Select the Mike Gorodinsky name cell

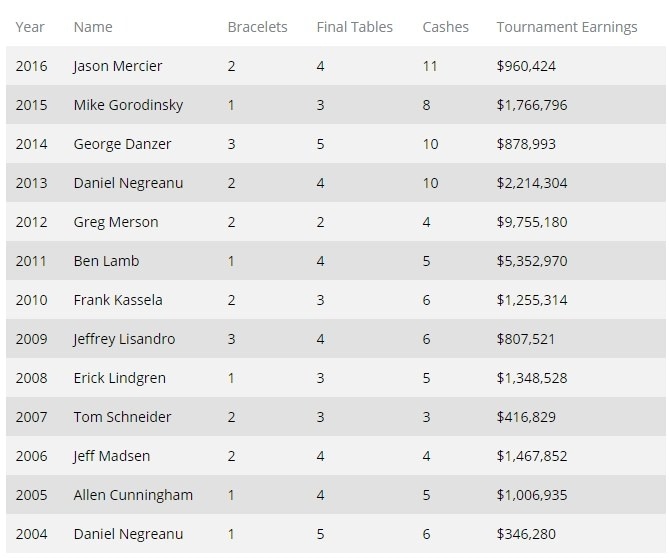(x=128, y=105)
